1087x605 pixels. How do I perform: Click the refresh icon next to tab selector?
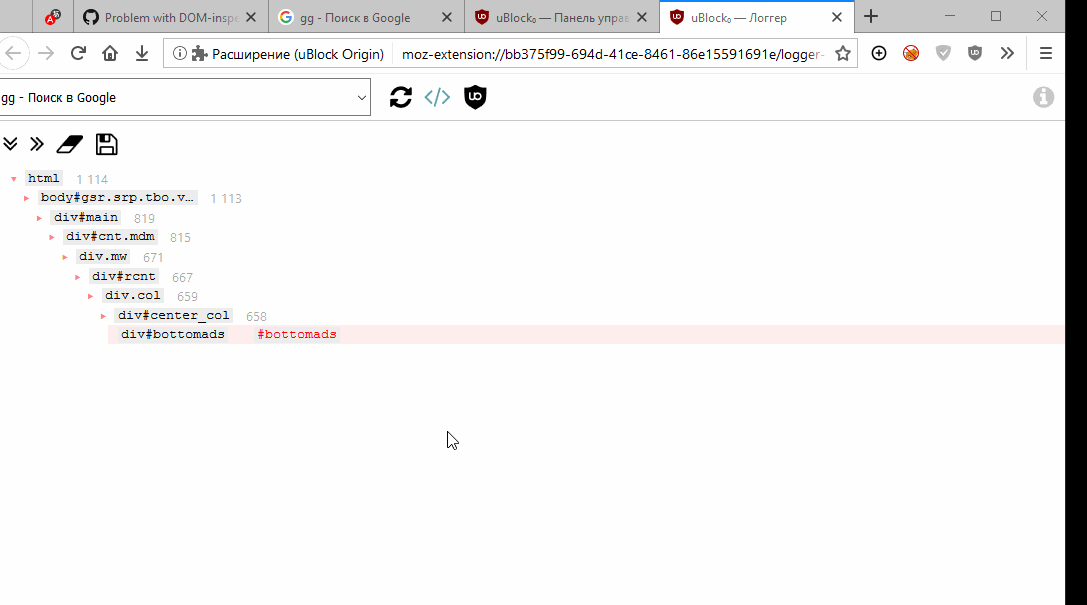coord(400,97)
